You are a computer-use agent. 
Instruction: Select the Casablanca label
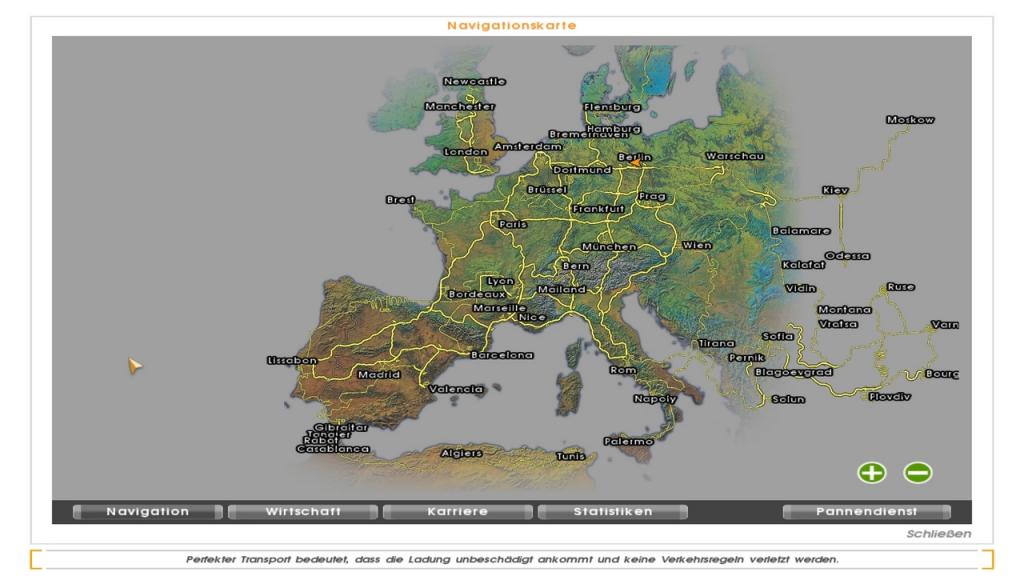(333, 449)
